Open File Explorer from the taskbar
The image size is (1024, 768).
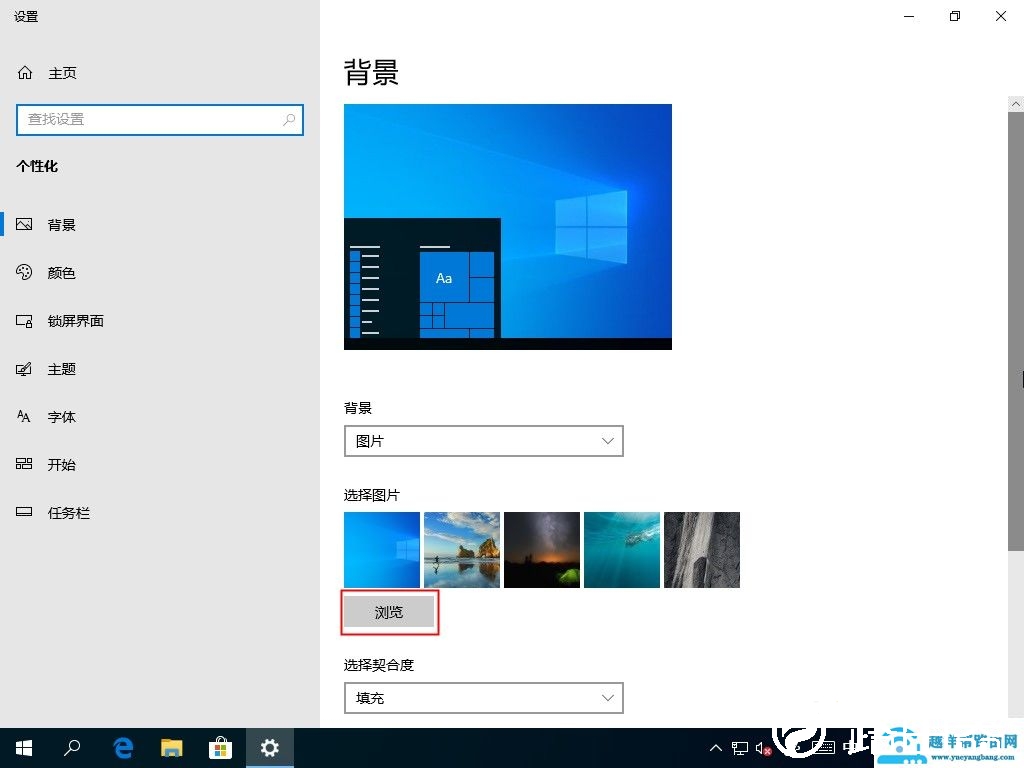[171, 747]
